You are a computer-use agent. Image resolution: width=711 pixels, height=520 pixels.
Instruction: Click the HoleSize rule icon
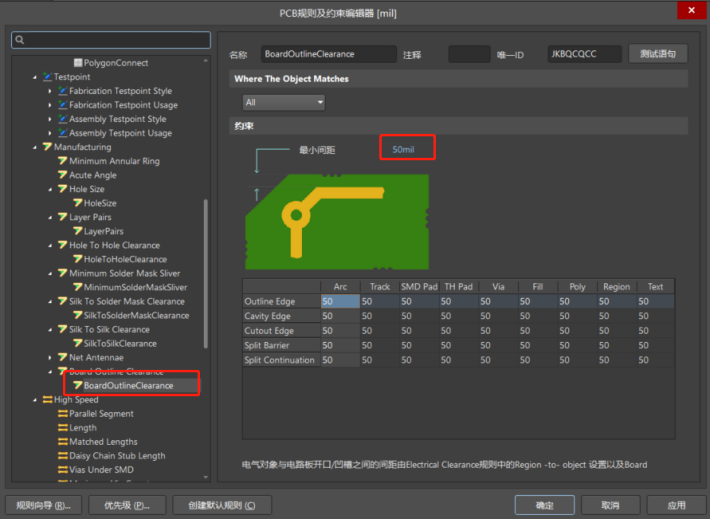[76, 203]
